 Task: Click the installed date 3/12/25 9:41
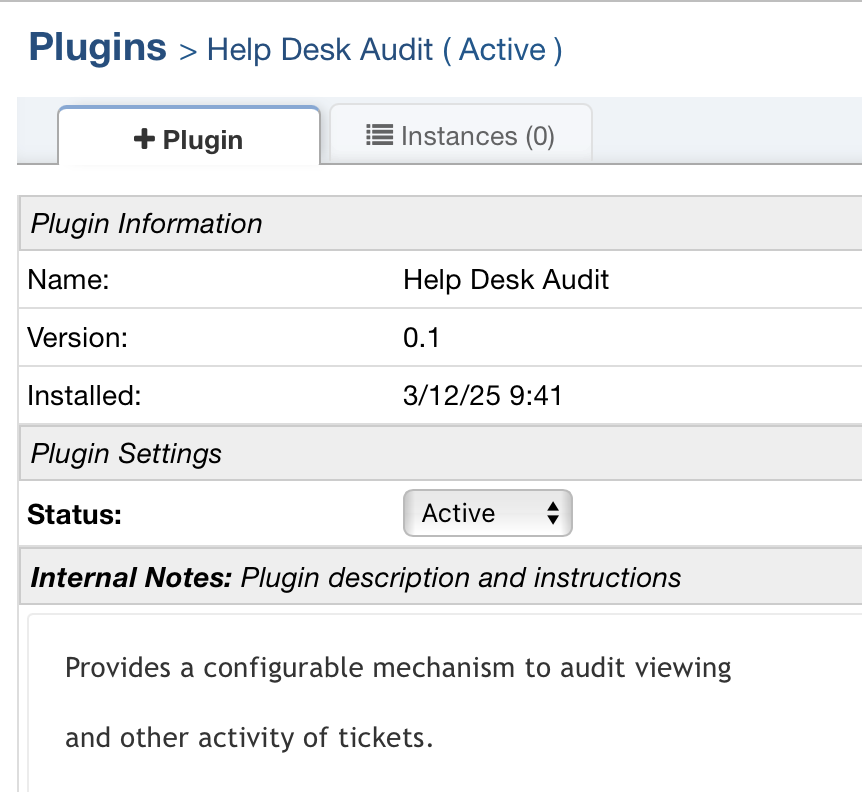click(x=482, y=395)
